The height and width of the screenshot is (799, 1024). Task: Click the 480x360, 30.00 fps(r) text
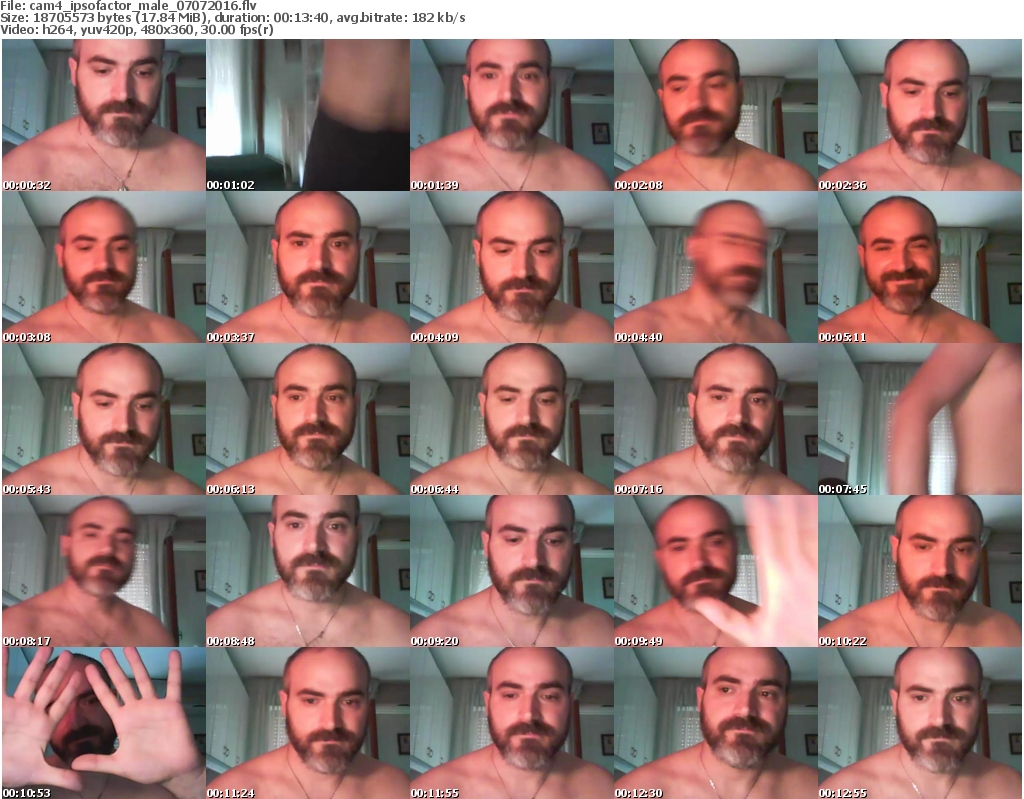coord(205,30)
